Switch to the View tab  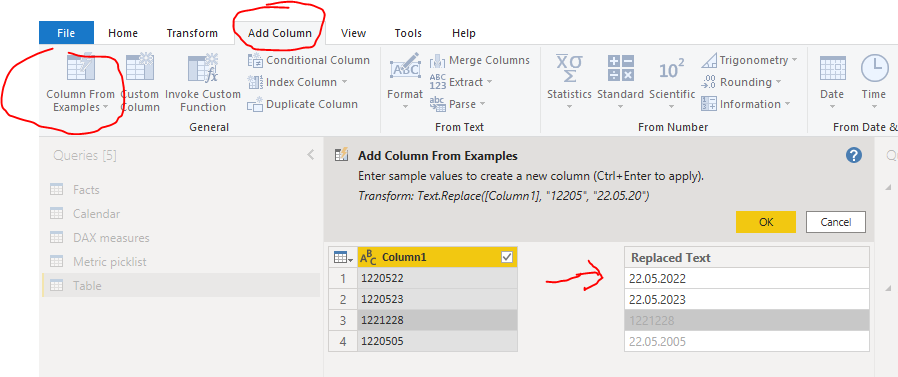click(x=353, y=33)
